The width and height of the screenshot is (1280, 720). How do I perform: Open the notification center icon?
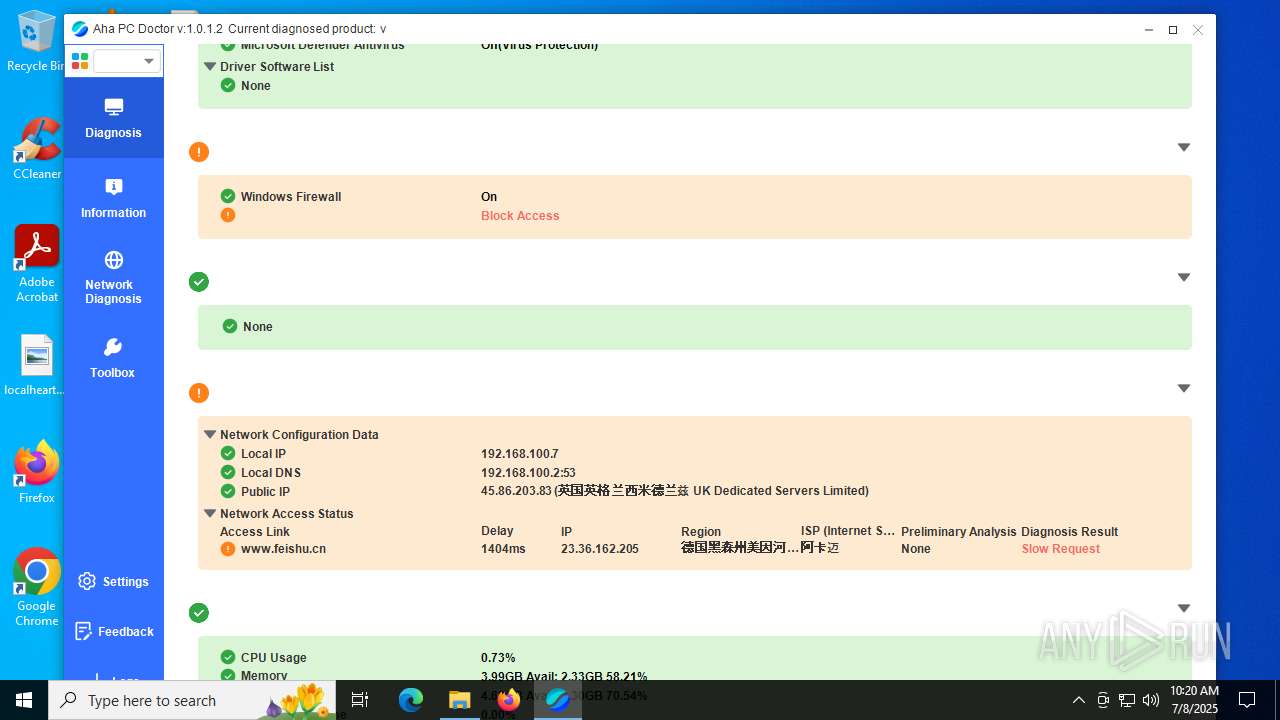(x=1247, y=700)
